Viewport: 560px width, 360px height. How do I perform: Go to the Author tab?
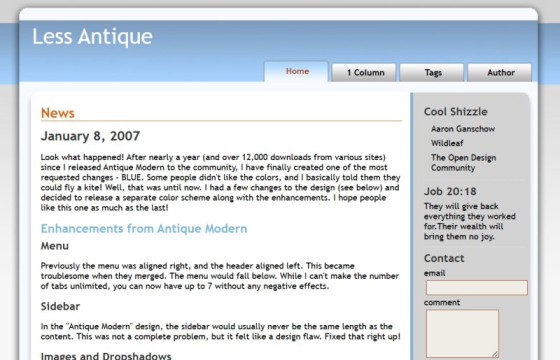pyautogui.click(x=500, y=72)
